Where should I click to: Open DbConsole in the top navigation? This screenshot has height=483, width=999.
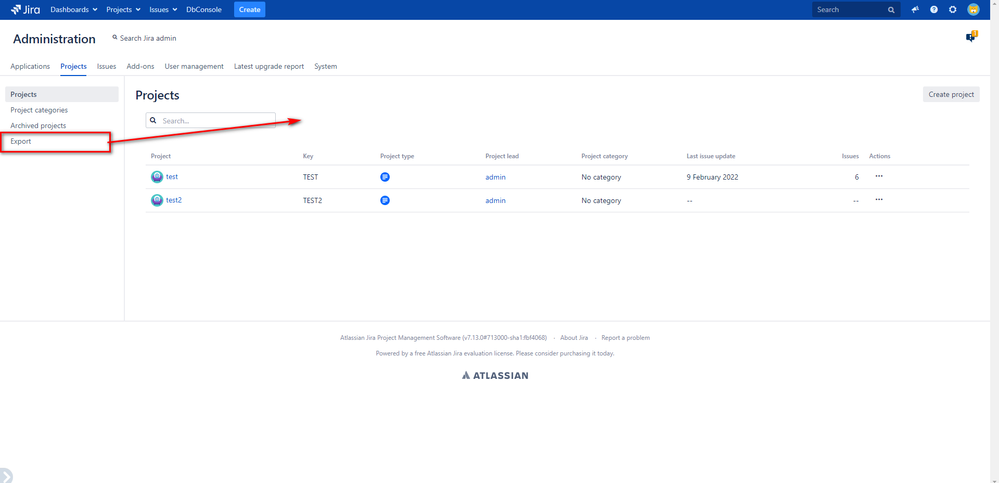(204, 10)
